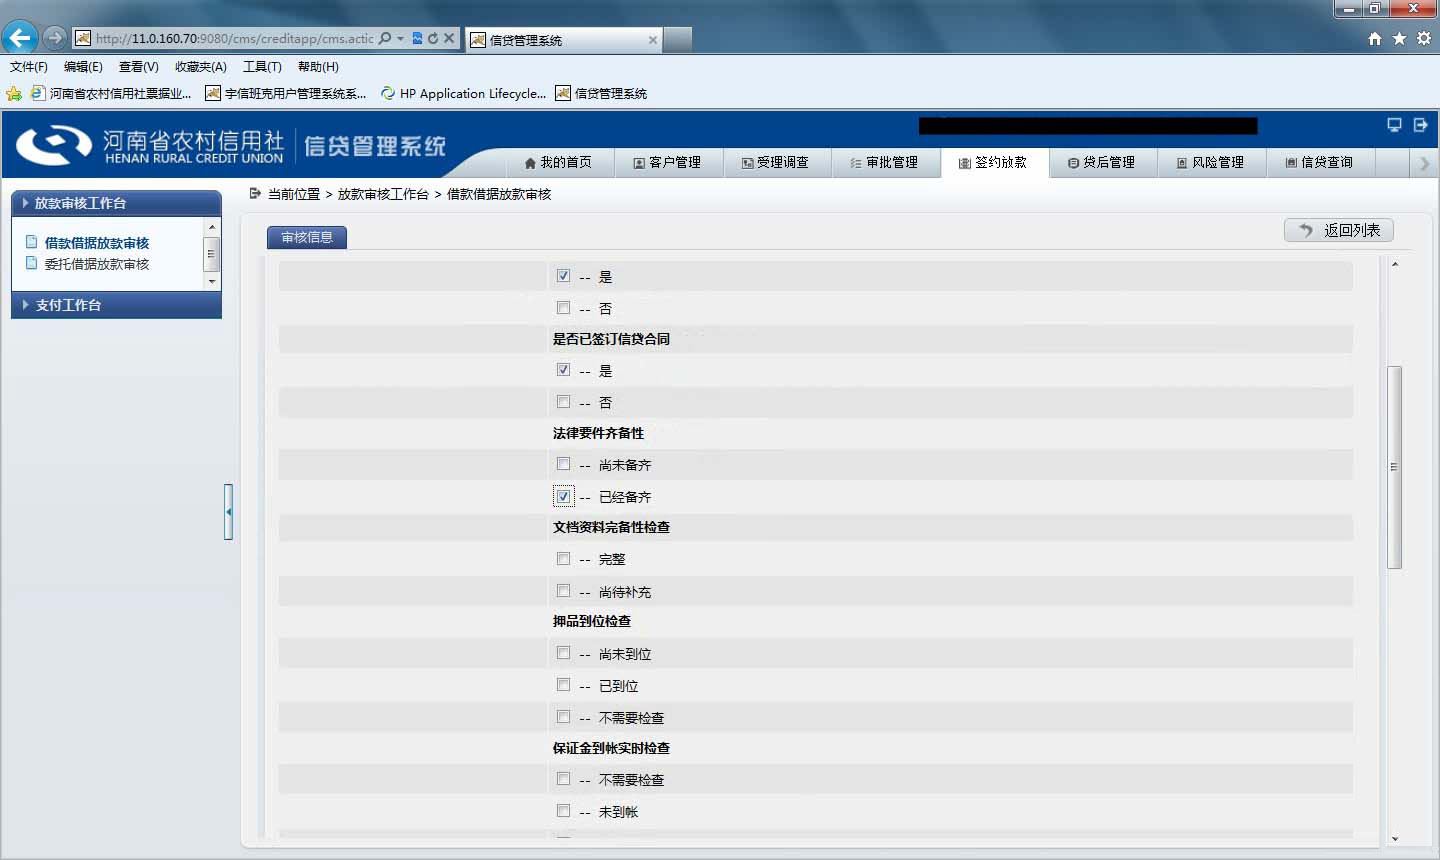The image size is (1440, 860).
Task: Click the 当前位置 breadcrumb icon
Action: tap(255, 193)
